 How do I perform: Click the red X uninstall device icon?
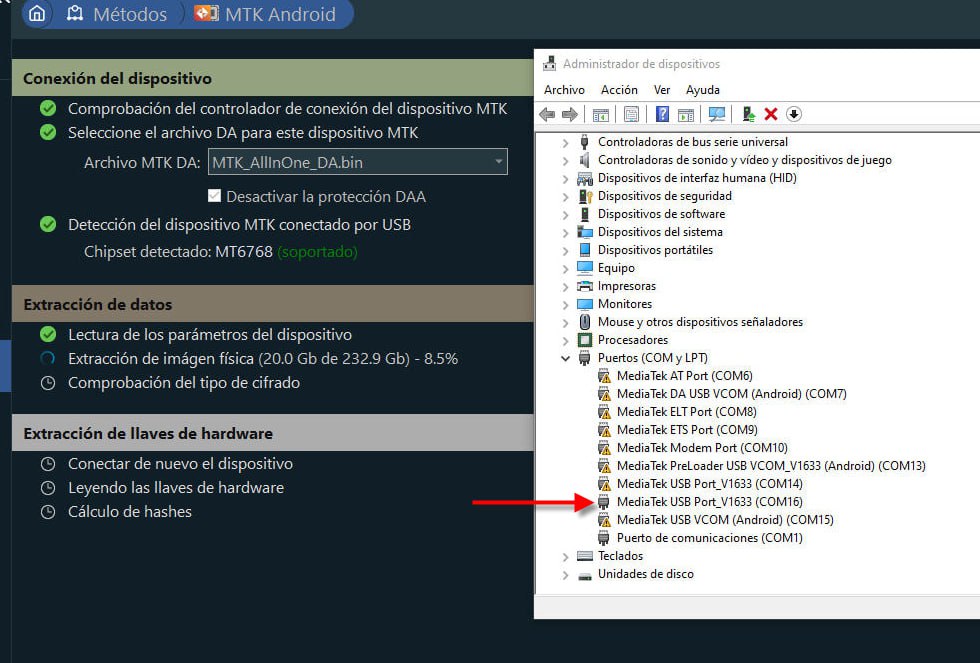click(x=771, y=114)
